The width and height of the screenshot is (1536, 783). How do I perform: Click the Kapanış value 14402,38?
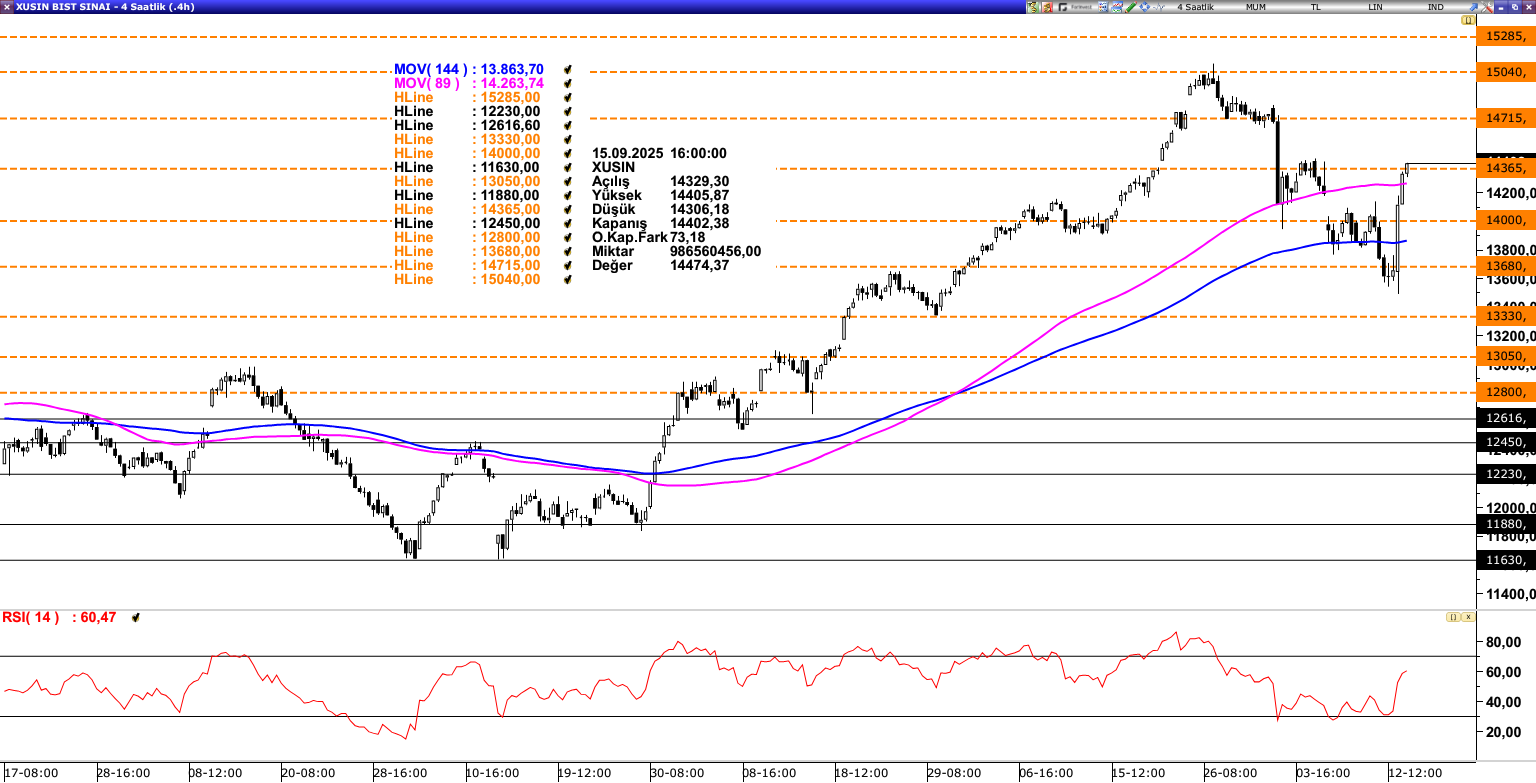coord(698,224)
